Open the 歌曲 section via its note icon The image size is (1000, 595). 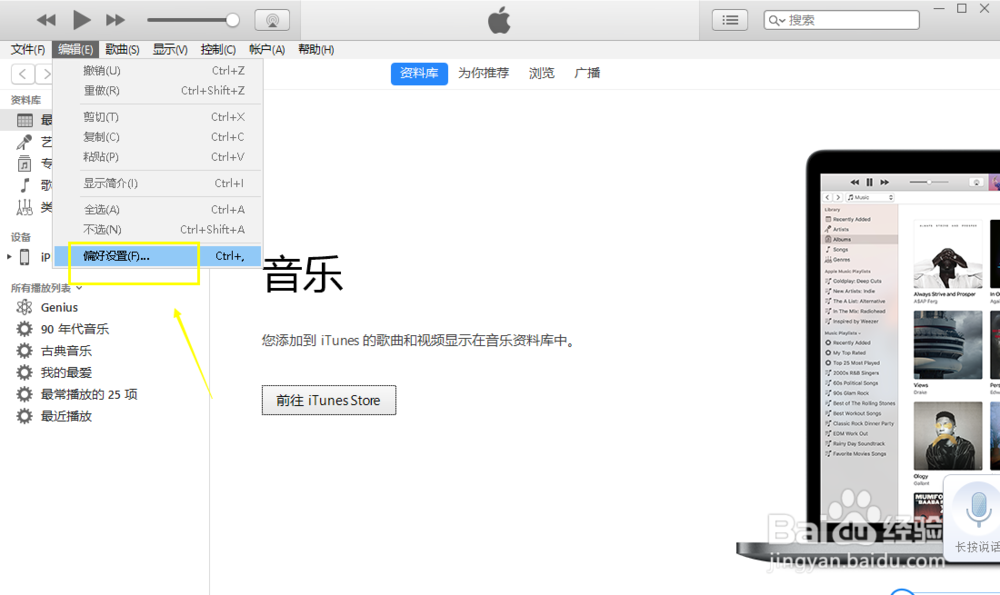(x=24, y=185)
